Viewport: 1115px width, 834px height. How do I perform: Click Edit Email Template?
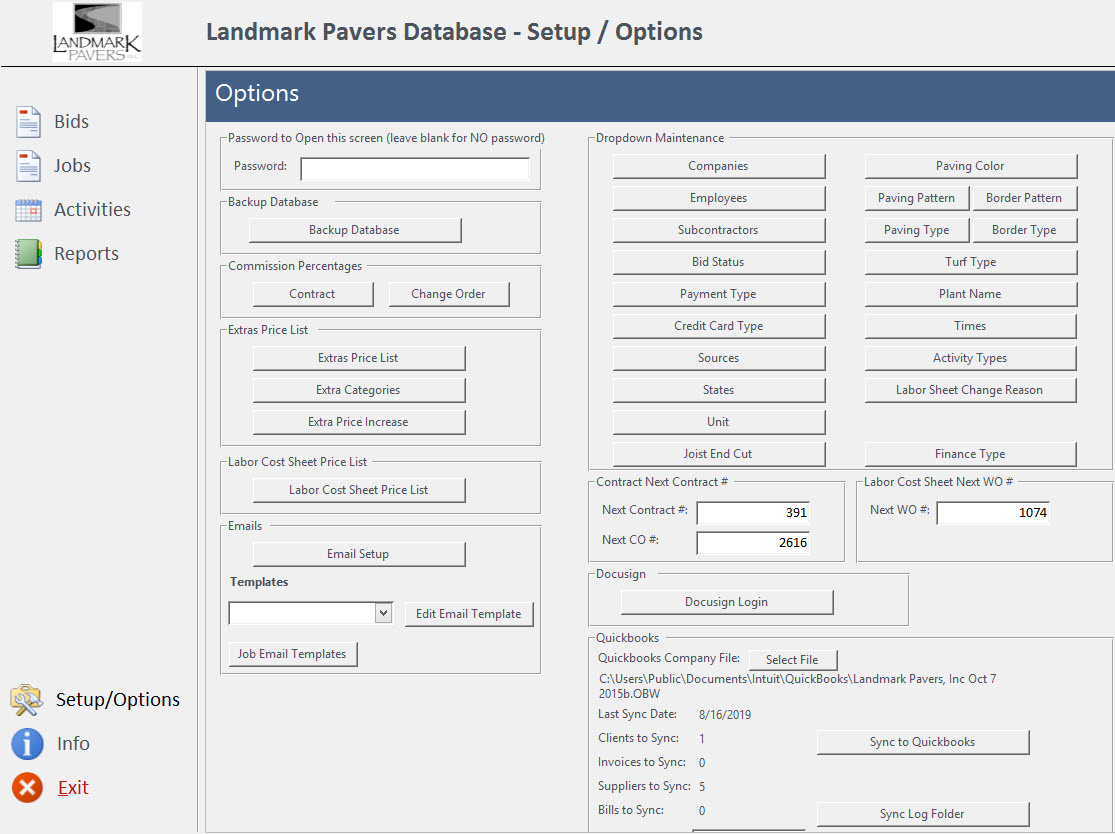point(469,614)
